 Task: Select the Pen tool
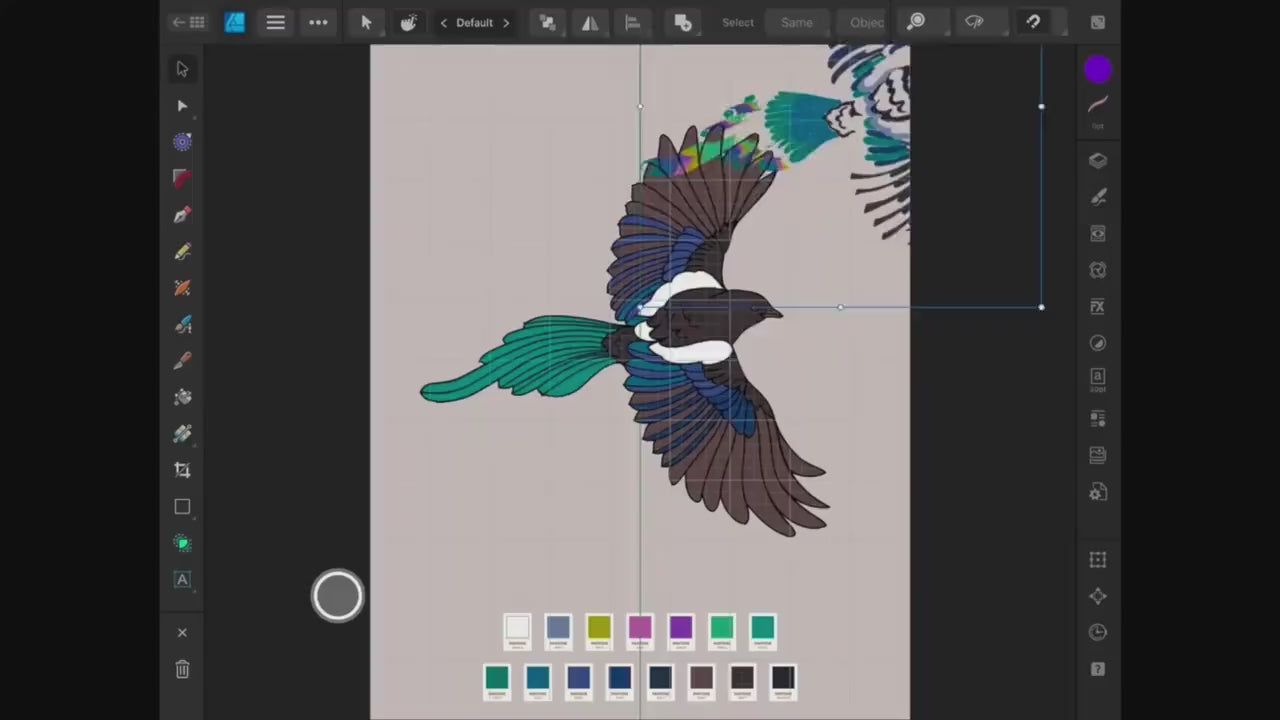point(182,215)
